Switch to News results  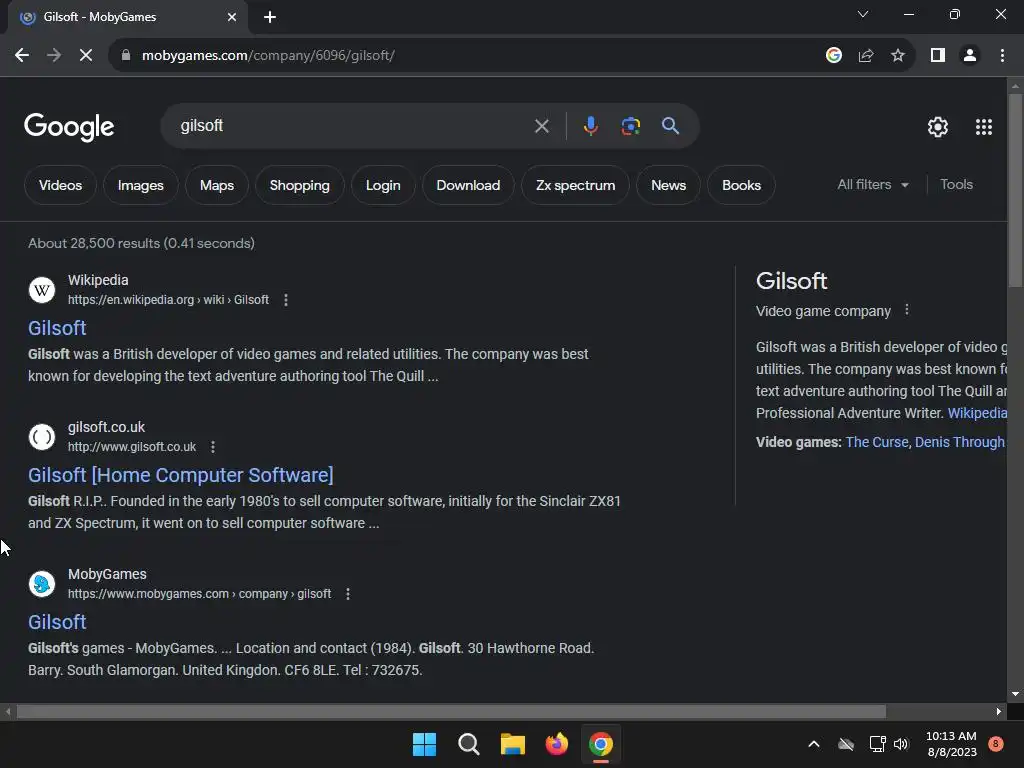(x=669, y=185)
